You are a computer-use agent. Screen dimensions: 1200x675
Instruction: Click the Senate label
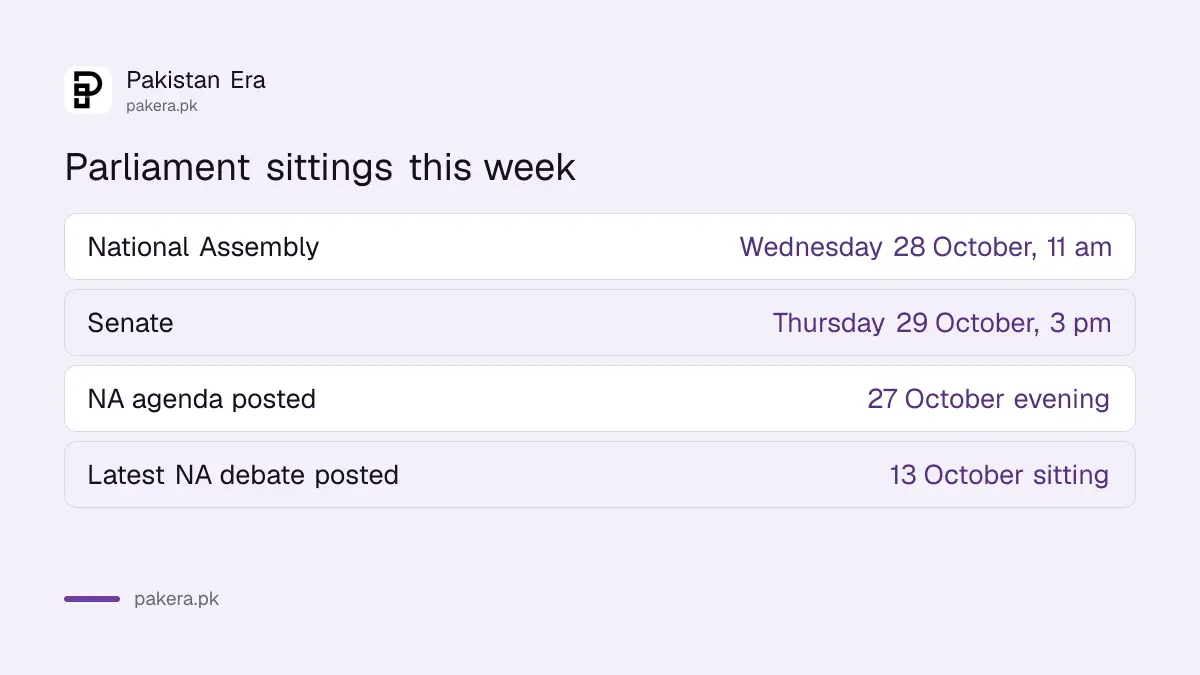(x=130, y=323)
